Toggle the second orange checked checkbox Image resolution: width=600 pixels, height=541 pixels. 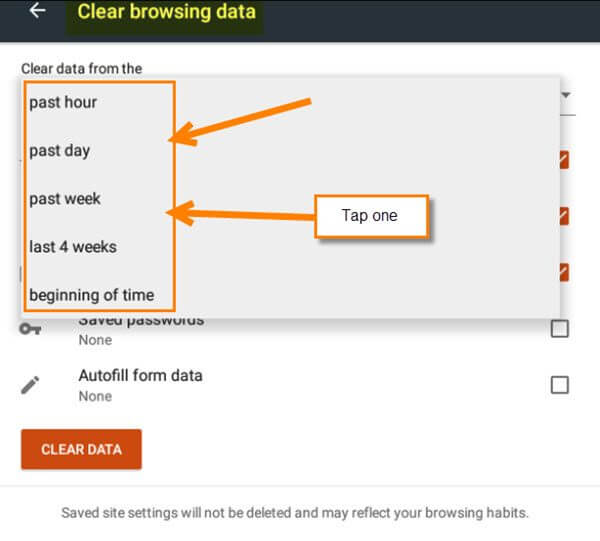click(564, 216)
